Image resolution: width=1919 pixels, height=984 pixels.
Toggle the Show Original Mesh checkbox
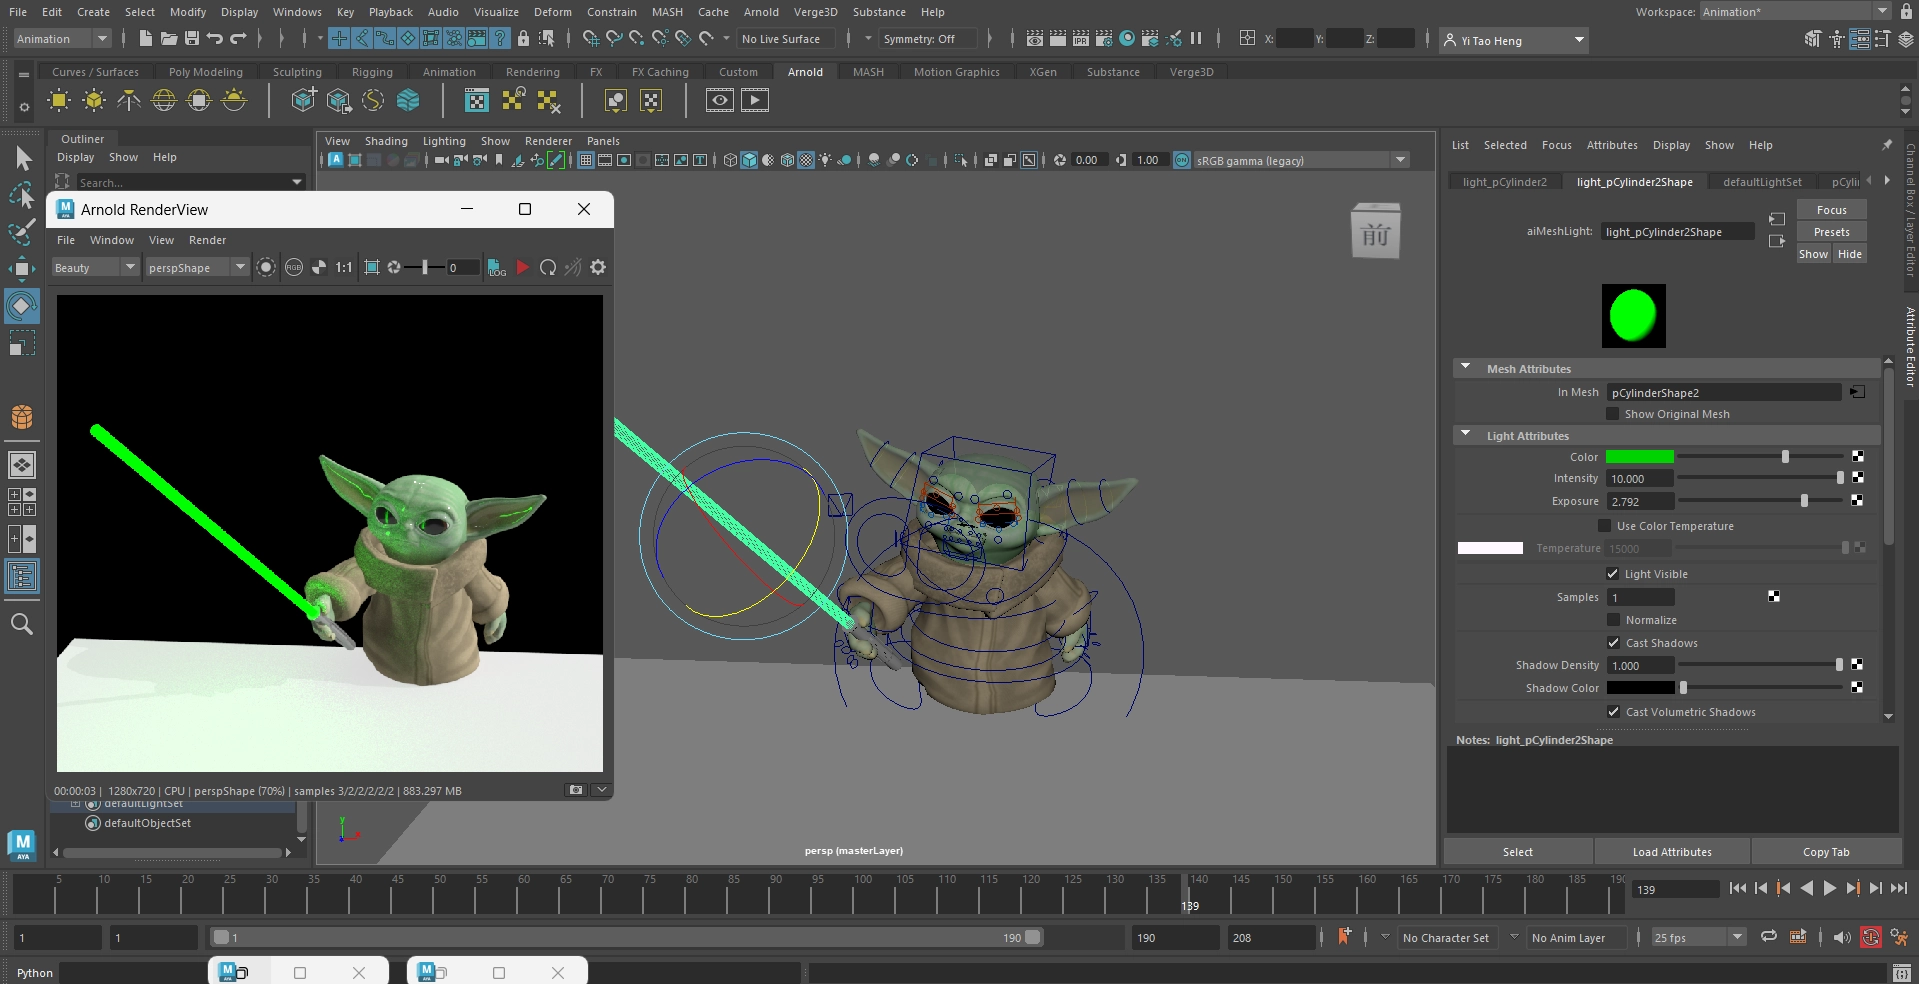click(1613, 414)
